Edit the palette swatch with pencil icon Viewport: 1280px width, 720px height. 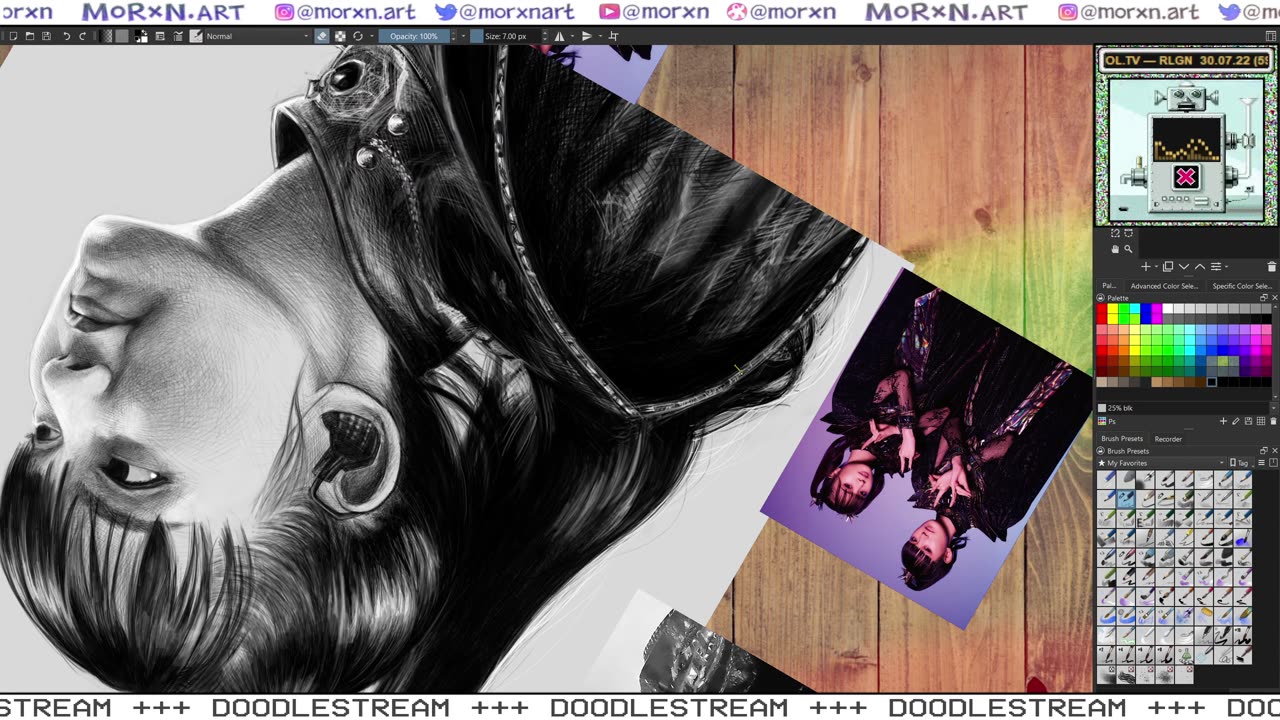[x=1235, y=422]
